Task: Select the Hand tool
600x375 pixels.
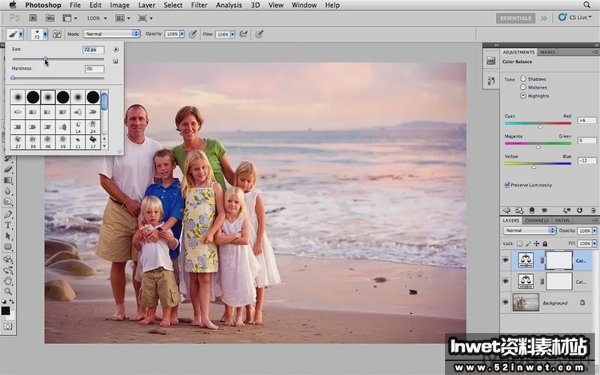Action: pos(8,281)
